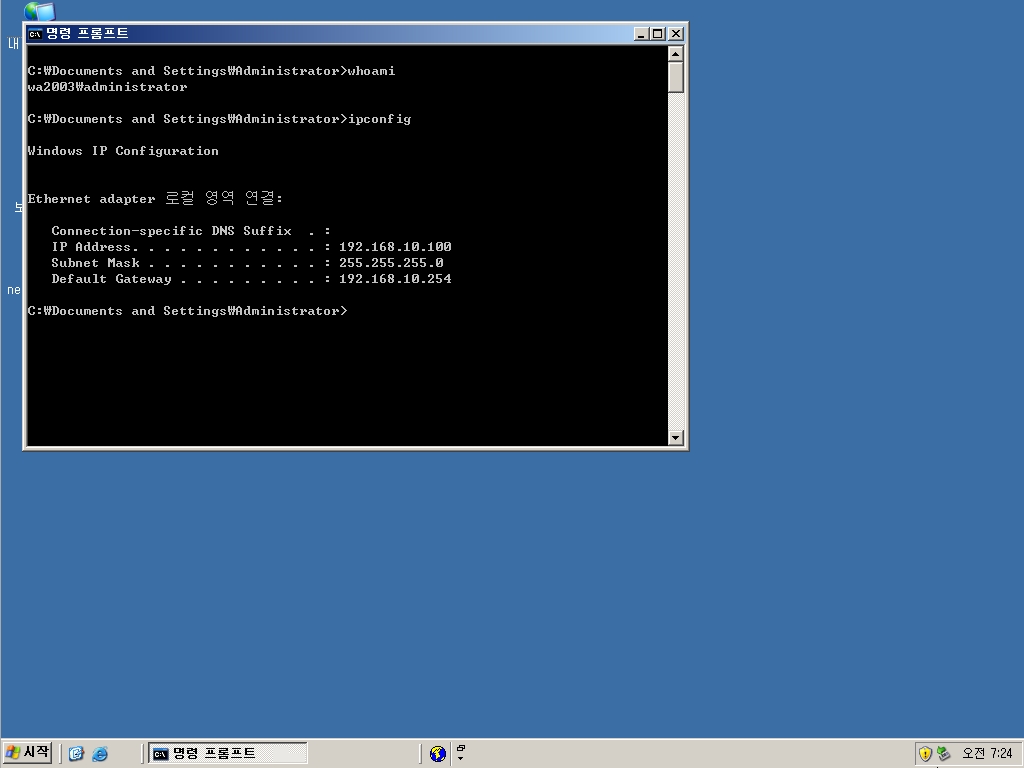Open the language bar options dropdown arrow
This screenshot has width=1024, height=768.
tap(460, 759)
